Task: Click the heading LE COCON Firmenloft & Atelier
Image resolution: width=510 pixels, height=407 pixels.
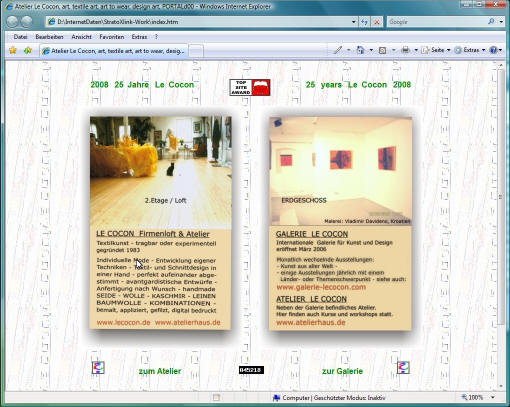Action: [x=153, y=234]
